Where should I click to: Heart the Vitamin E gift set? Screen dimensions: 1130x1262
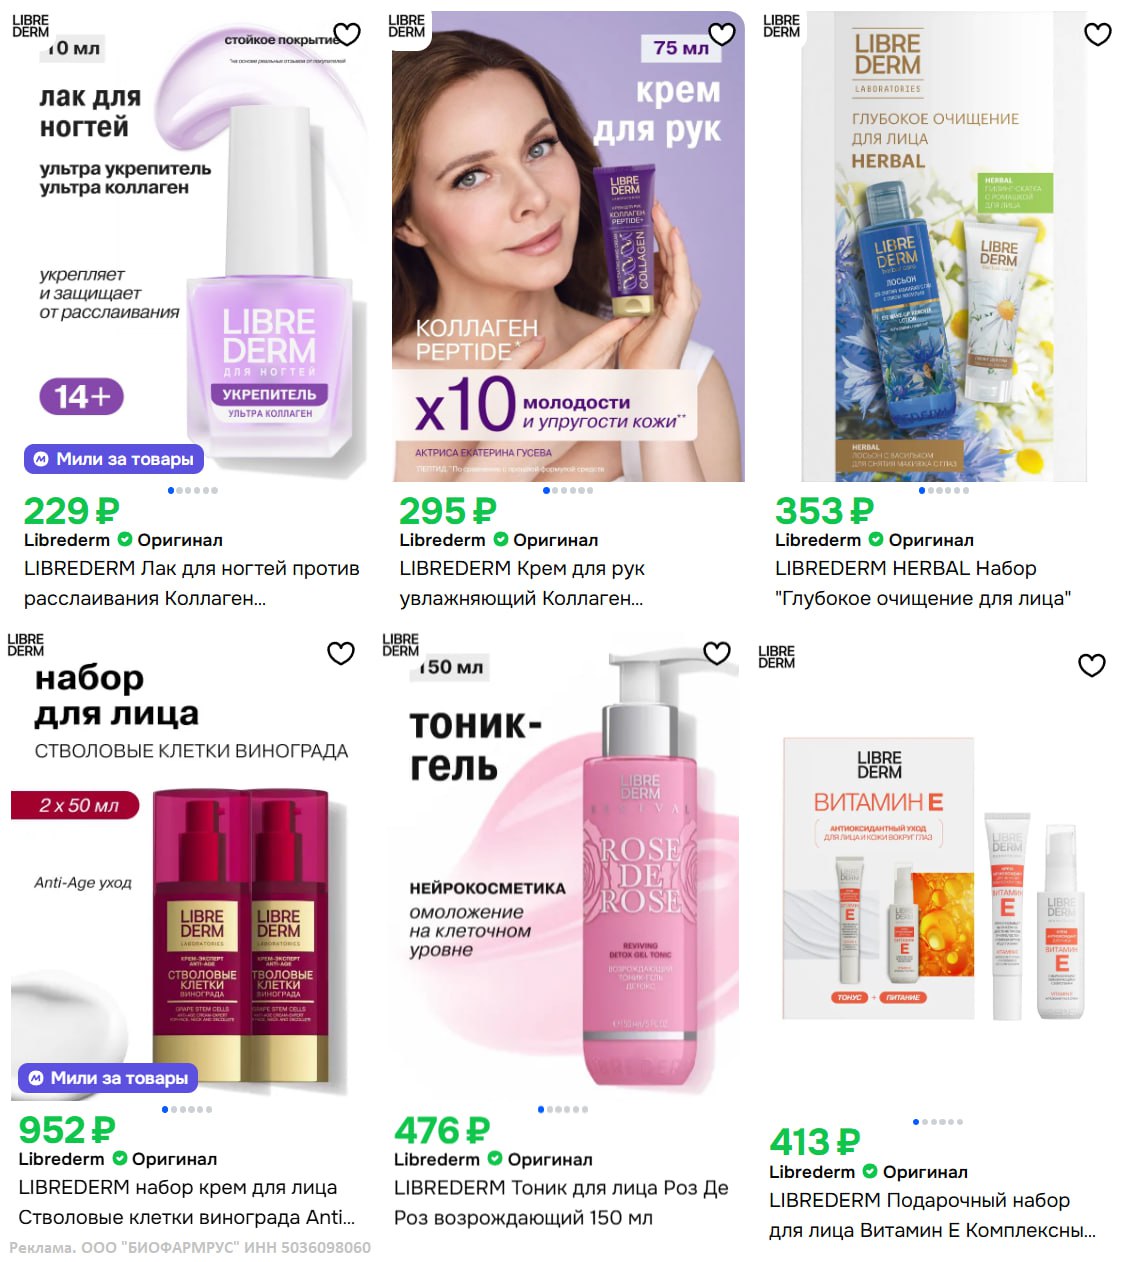1092,665
